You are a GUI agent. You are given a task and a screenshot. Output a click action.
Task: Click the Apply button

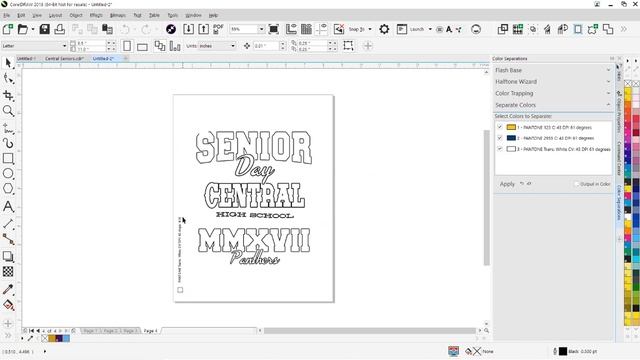[x=507, y=184]
